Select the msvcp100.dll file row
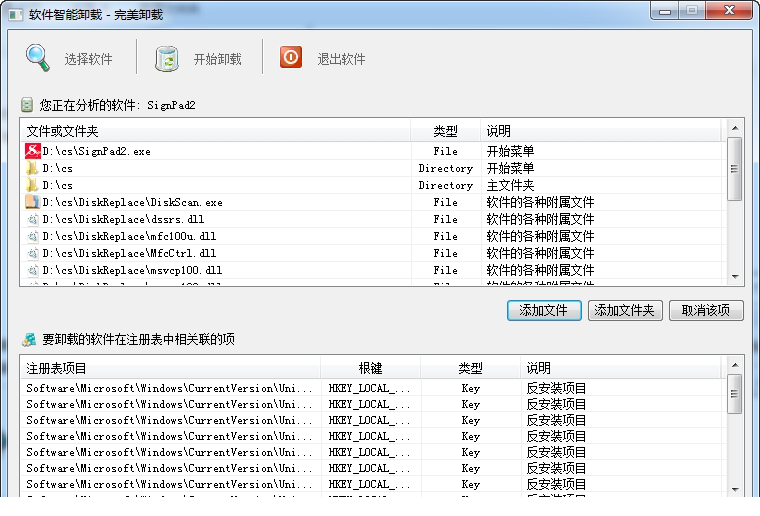The width and height of the screenshot is (760, 516). click(x=371, y=270)
